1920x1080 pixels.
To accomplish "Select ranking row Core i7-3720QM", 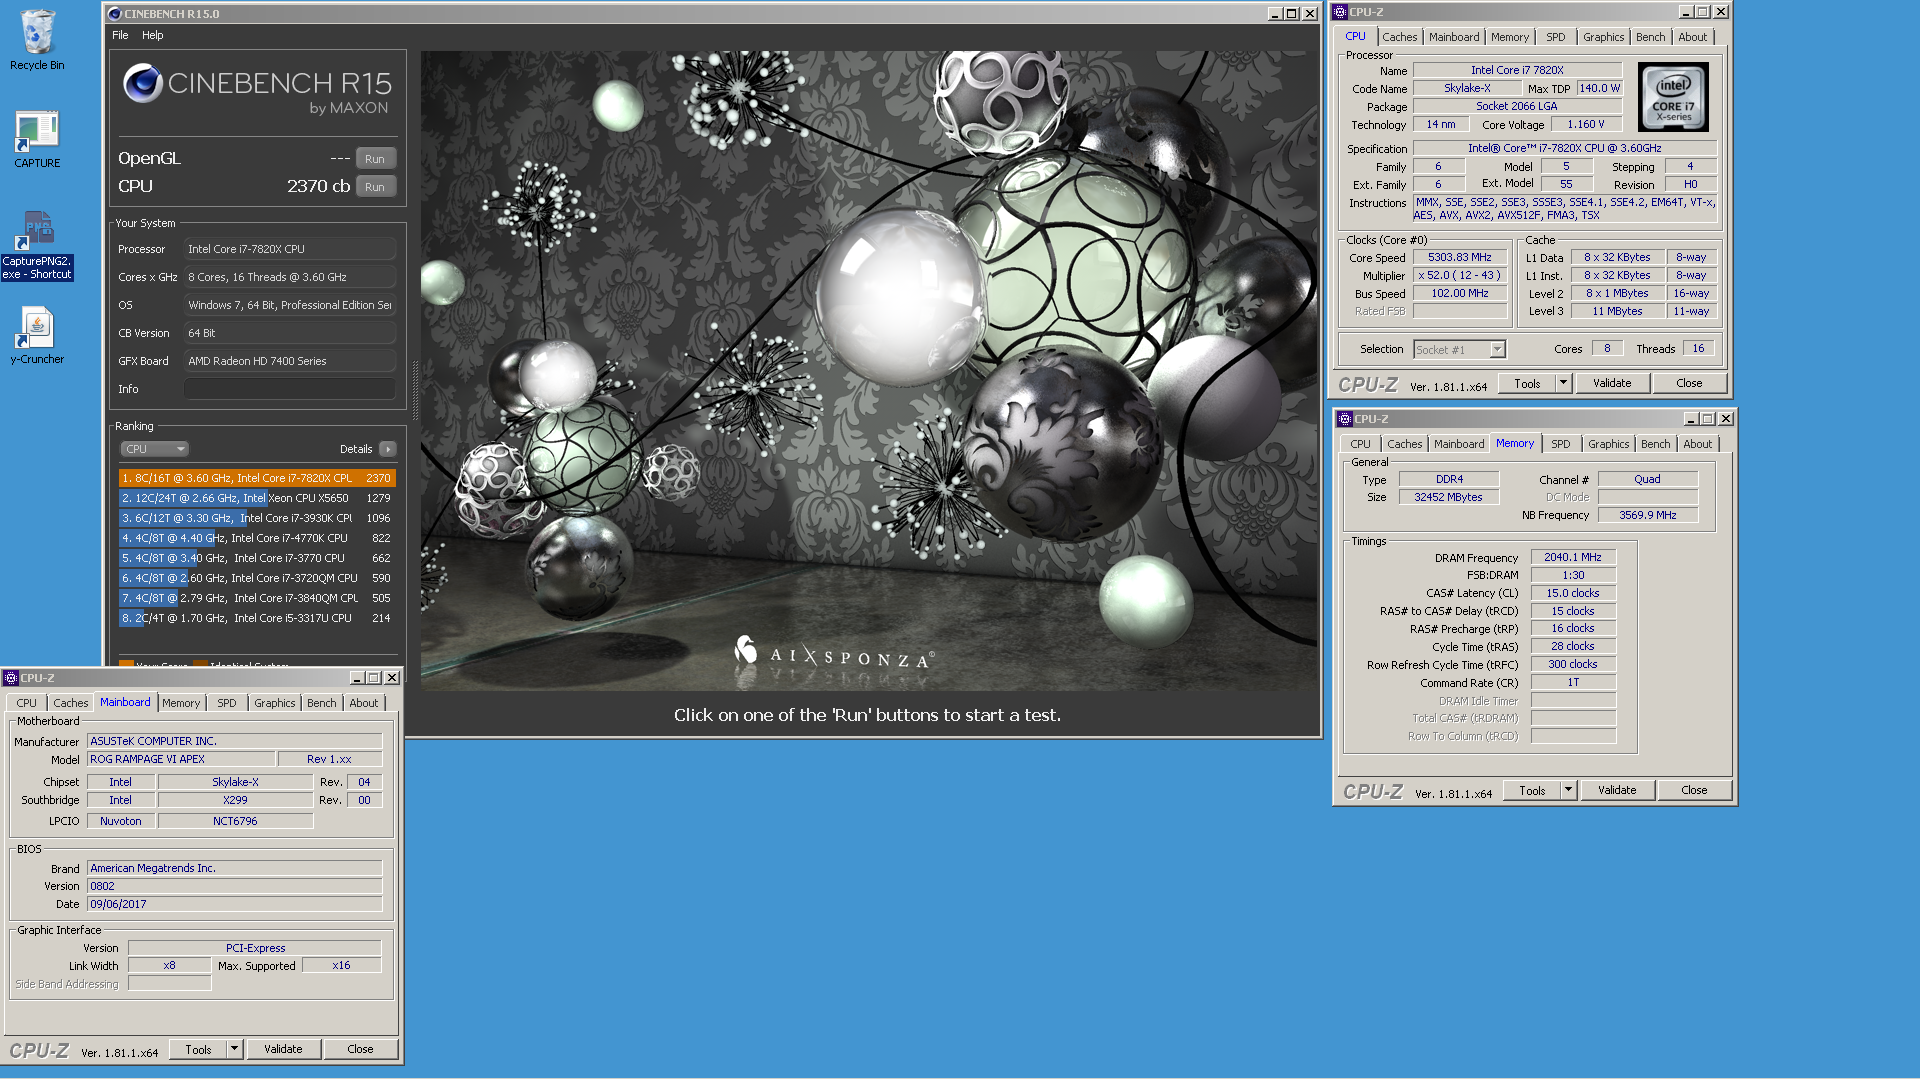I will 257,578.
